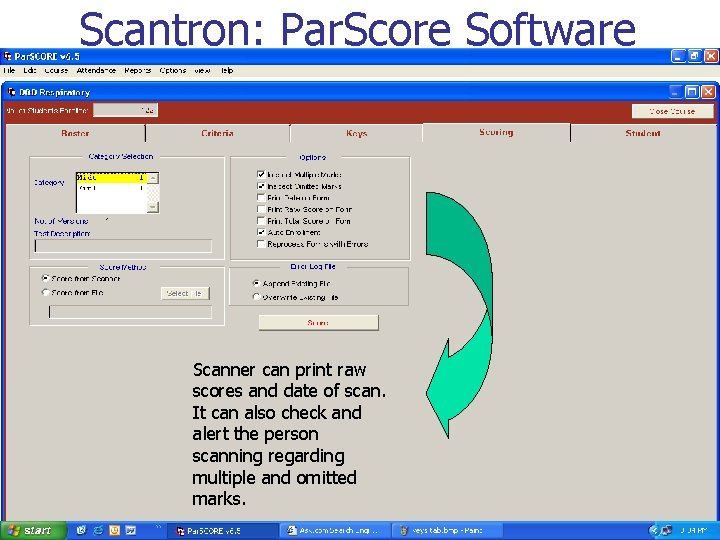Click the Select File button
The height and width of the screenshot is (540, 720).
point(185,293)
